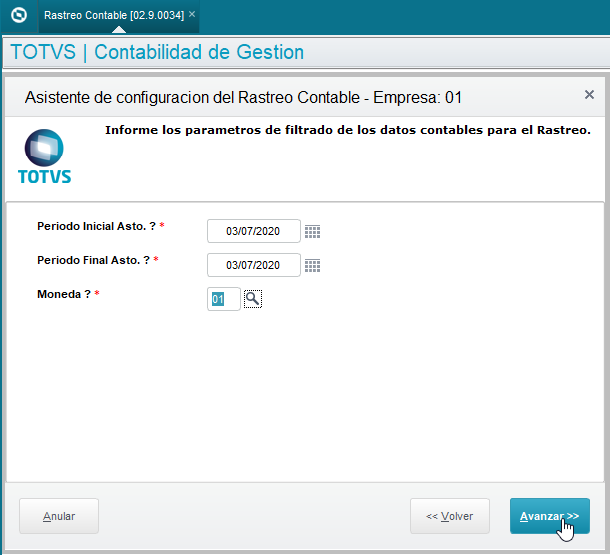The width and height of the screenshot is (610, 555).
Task: Close the Rastreo Contable tab
Action: coord(192,14)
